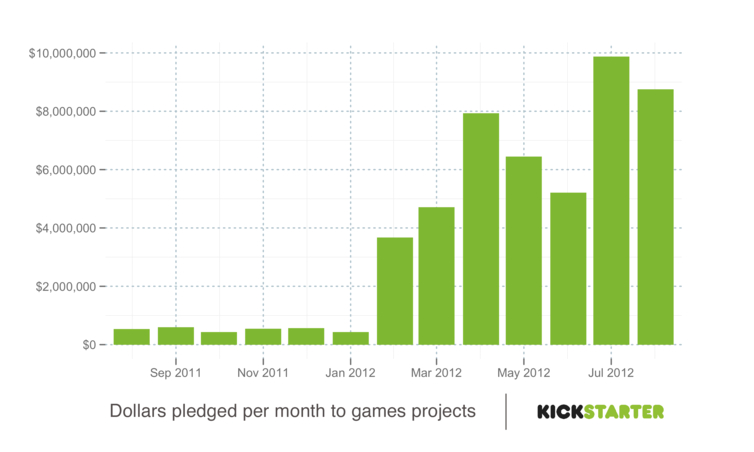Click the tallest bar for July 2012
This screenshot has height=452, width=754.
[x=611, y=200]
